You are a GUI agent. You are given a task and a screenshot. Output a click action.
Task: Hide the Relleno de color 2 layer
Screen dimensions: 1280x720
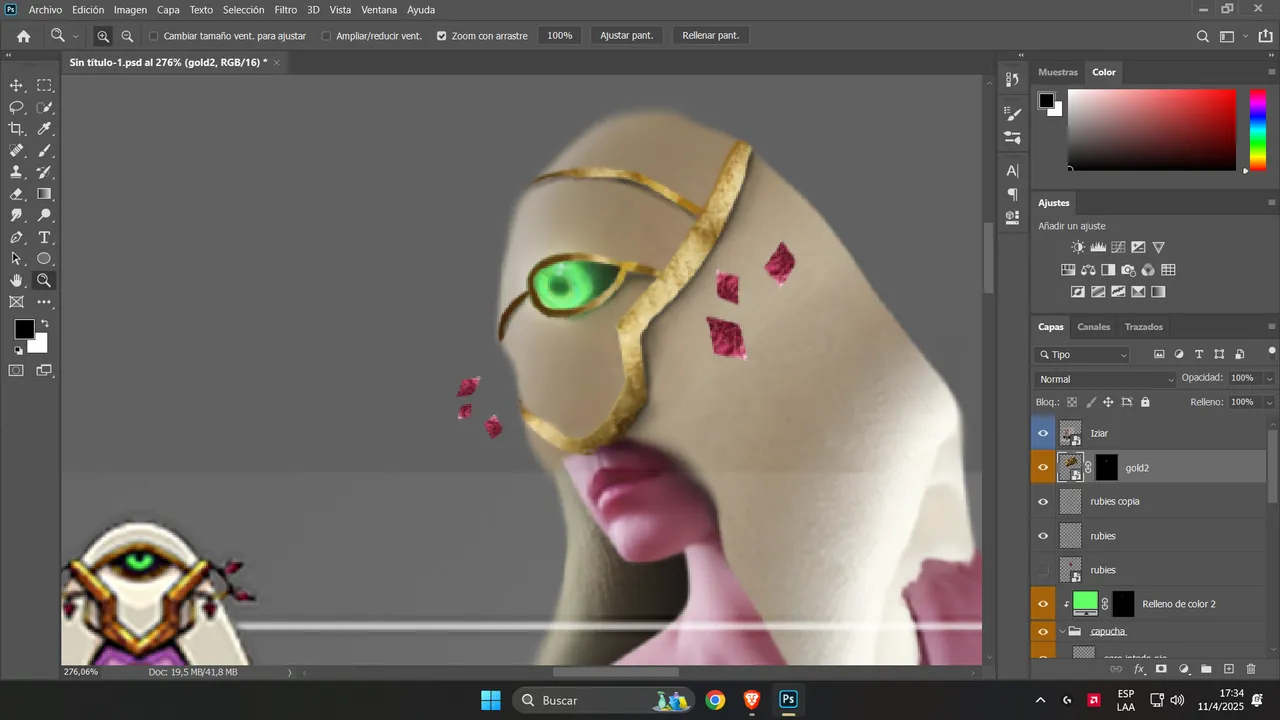pos(1043,604)
